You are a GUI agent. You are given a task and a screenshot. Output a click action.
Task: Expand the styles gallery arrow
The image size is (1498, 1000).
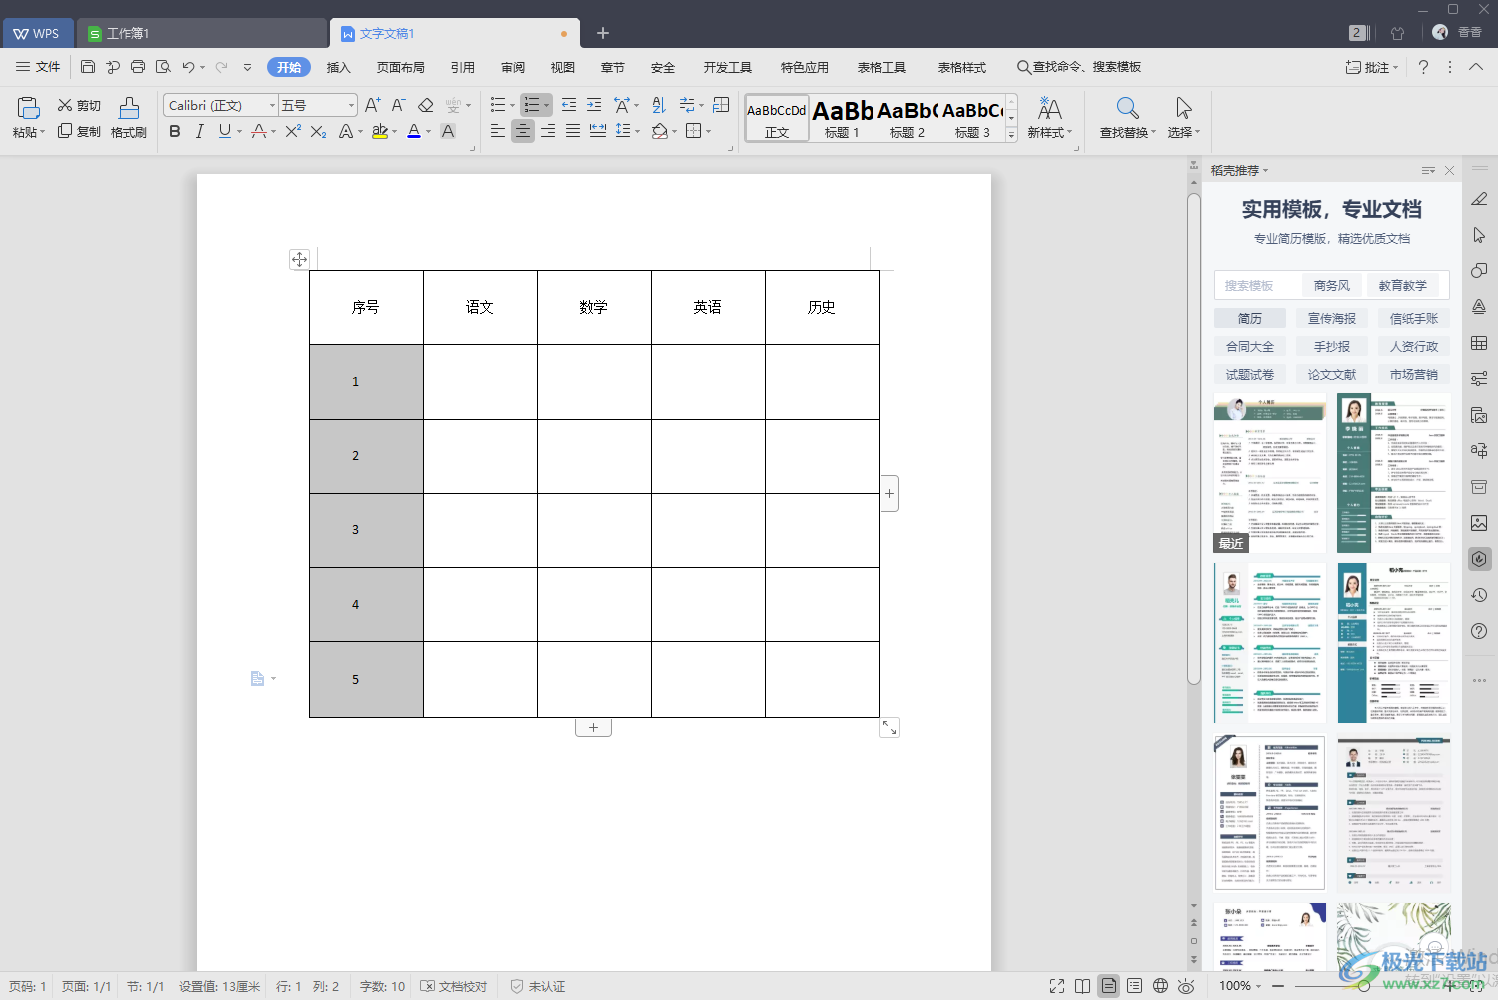1011,134
